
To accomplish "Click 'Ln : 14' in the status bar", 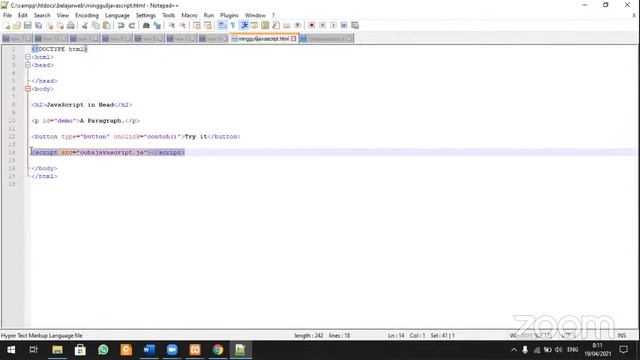I will (x=396, y=336).
